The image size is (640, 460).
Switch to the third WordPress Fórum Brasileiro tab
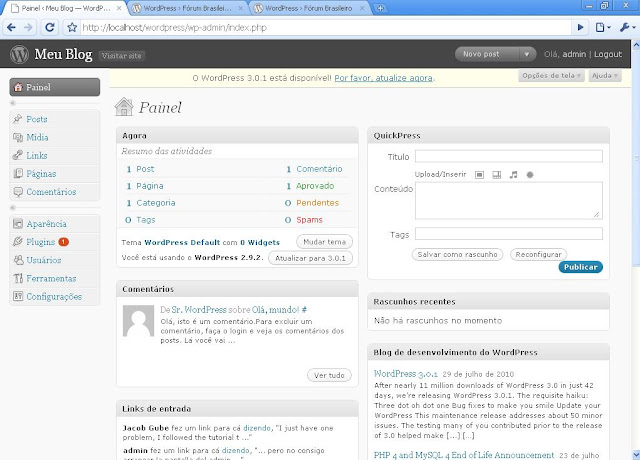click(x=309, y=8)
